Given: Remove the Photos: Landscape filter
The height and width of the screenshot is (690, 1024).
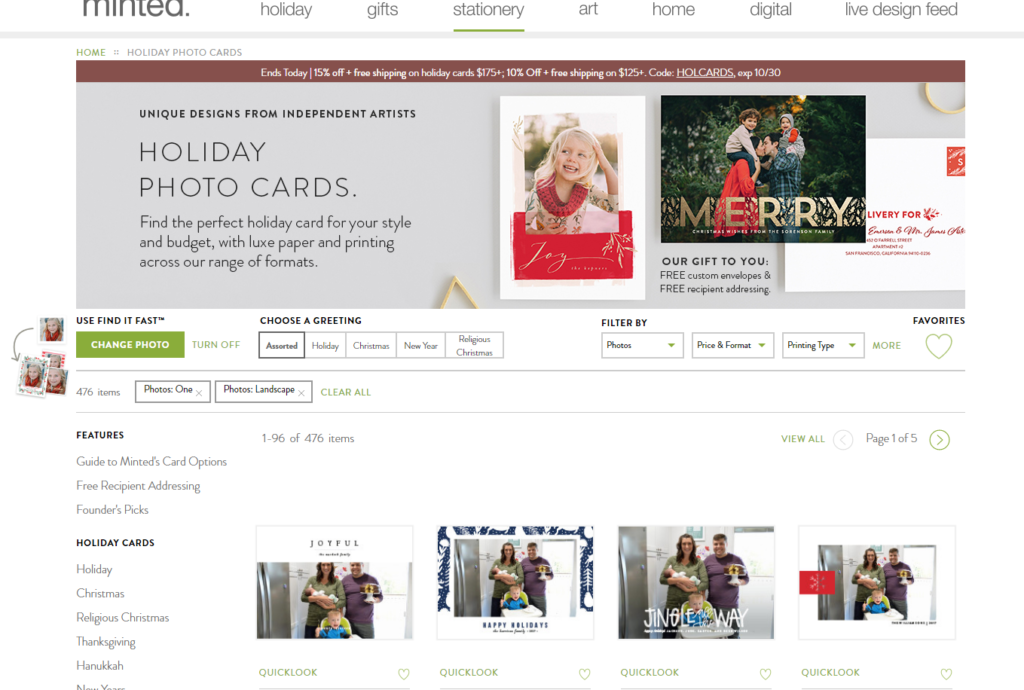Looking at the screenshot, I should pos(301,393).
